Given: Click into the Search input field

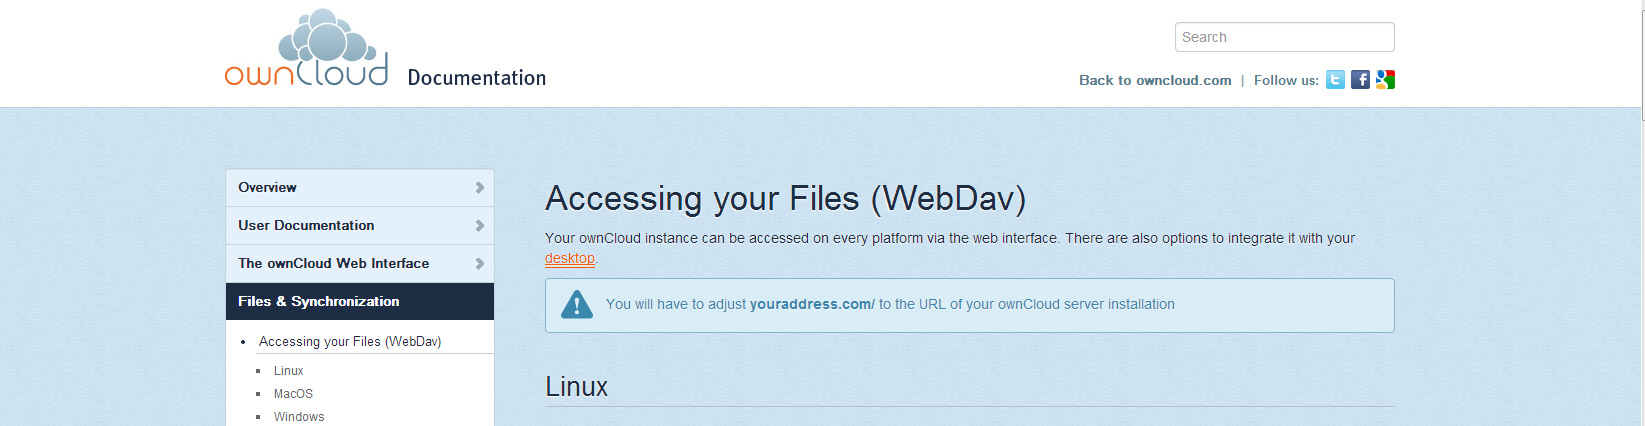Looking at the screenshot, I should tap(1285, 37).
